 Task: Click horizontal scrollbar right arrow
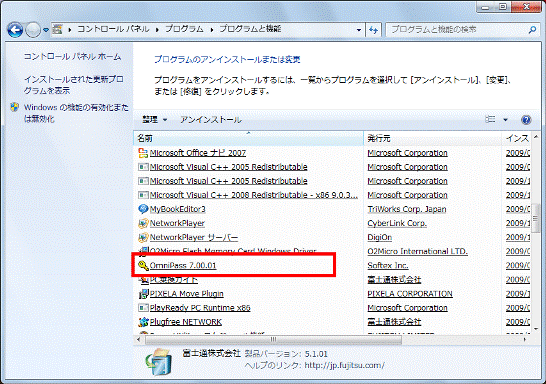(x=525, y=339)
